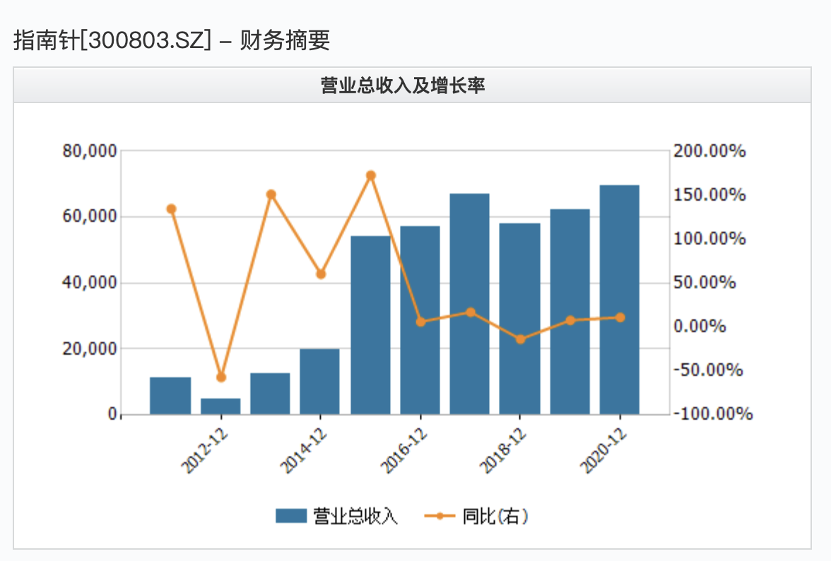Click the orange data point at 2014-12
This screenshot has height=562, width=832.
pos(321,274)
